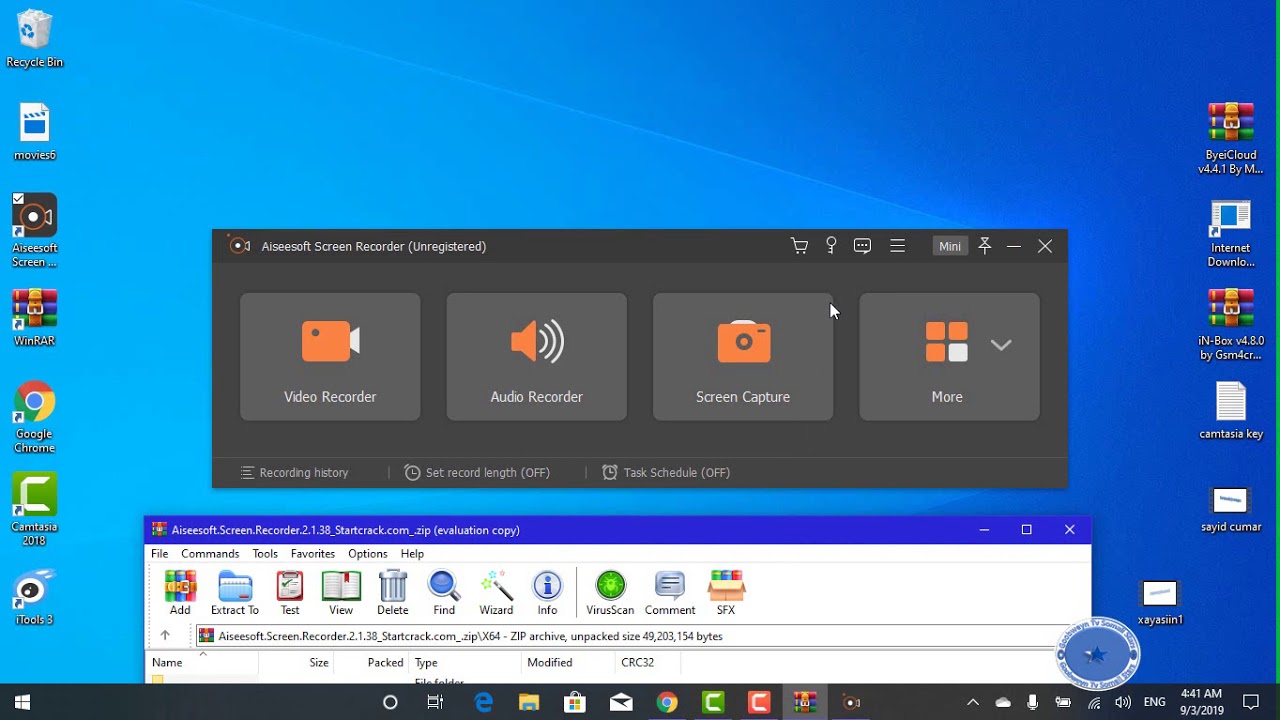Toggle Set record length (OFF)
This screenshot has height=720, width=1280.
tap(477, 473)
